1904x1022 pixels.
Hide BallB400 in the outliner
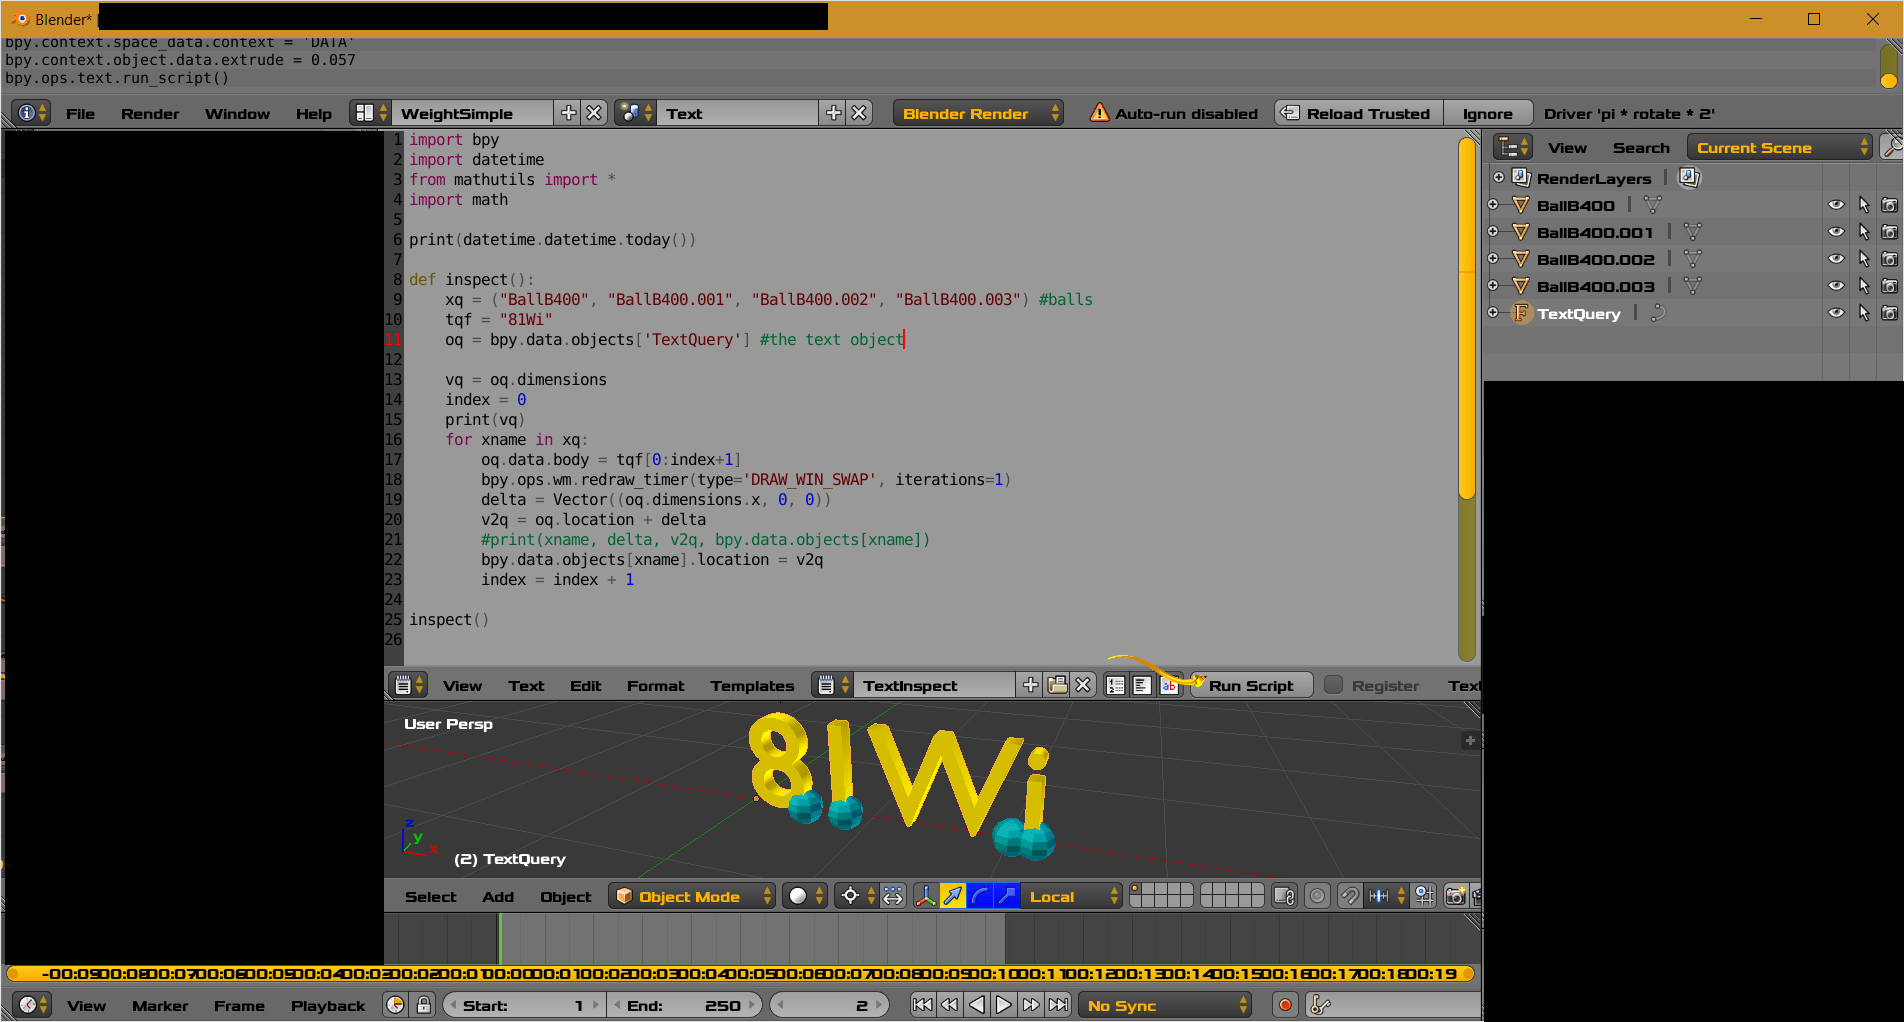1836,205
